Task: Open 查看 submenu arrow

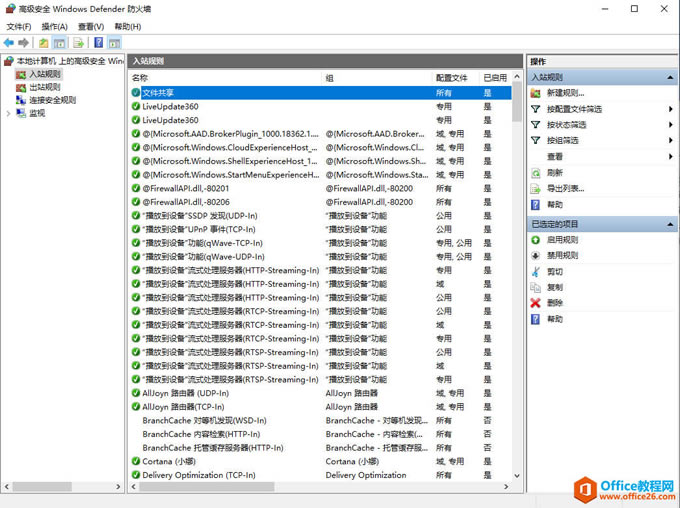Action: (x=670, y=157)
